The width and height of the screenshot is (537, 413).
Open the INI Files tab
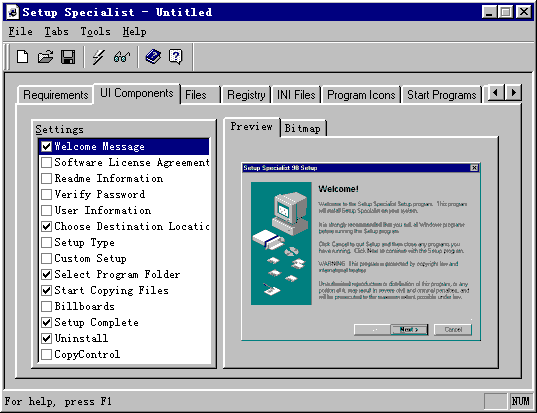pyautogui.click(x=296, y=95)
